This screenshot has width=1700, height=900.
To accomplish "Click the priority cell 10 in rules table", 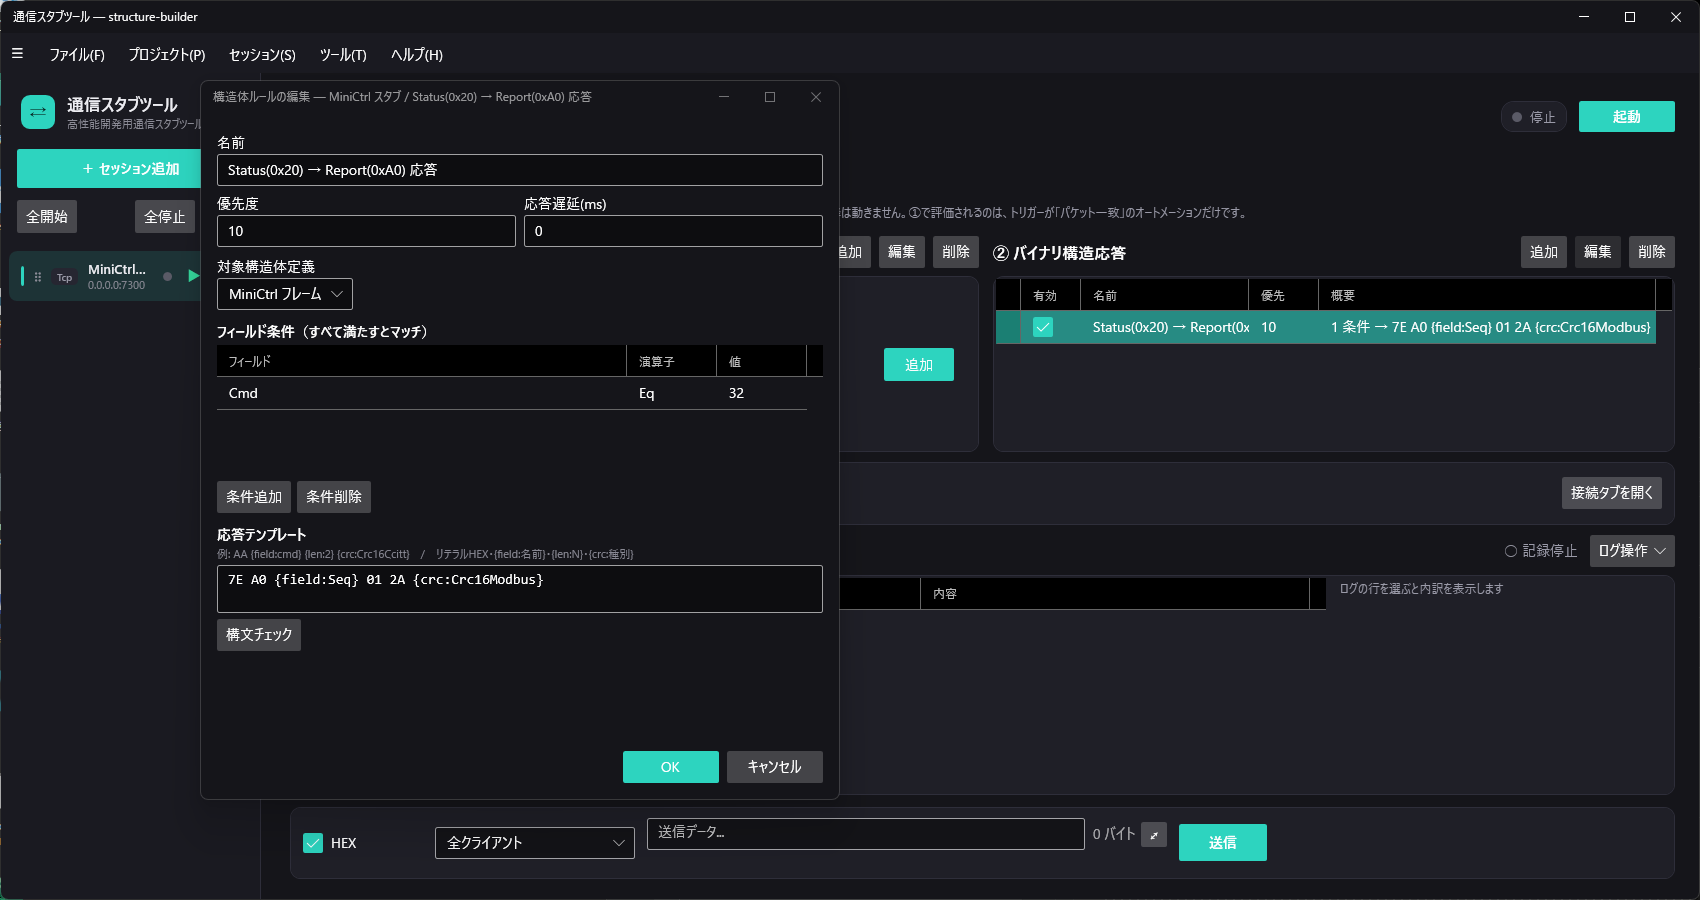I will [x=1283, y=327].
